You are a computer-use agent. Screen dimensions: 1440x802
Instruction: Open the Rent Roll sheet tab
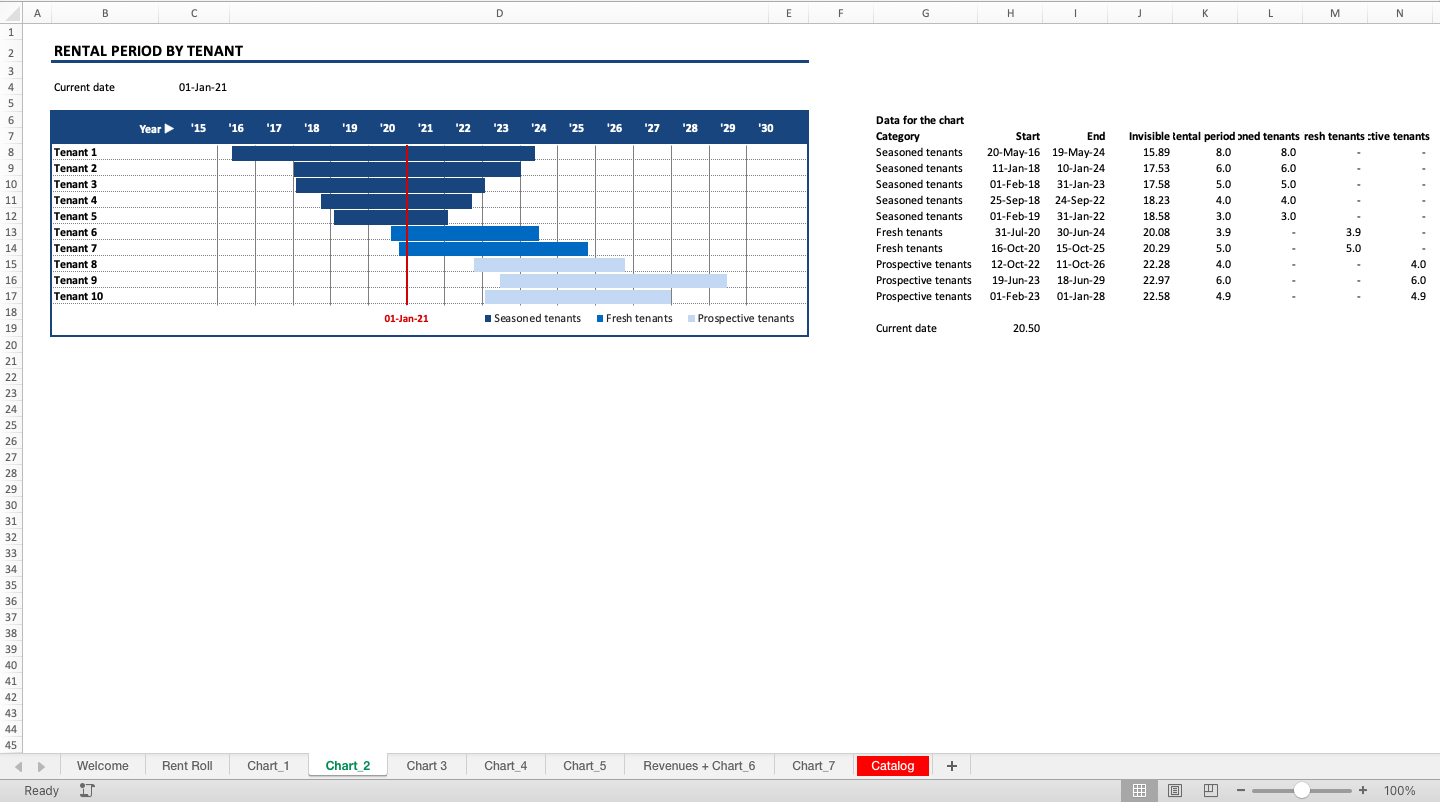click(187, 766)
